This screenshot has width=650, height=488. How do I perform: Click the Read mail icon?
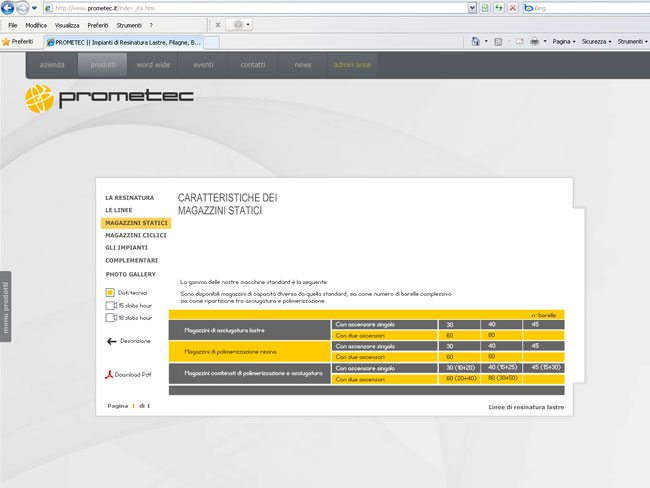(x=520, y=41)
